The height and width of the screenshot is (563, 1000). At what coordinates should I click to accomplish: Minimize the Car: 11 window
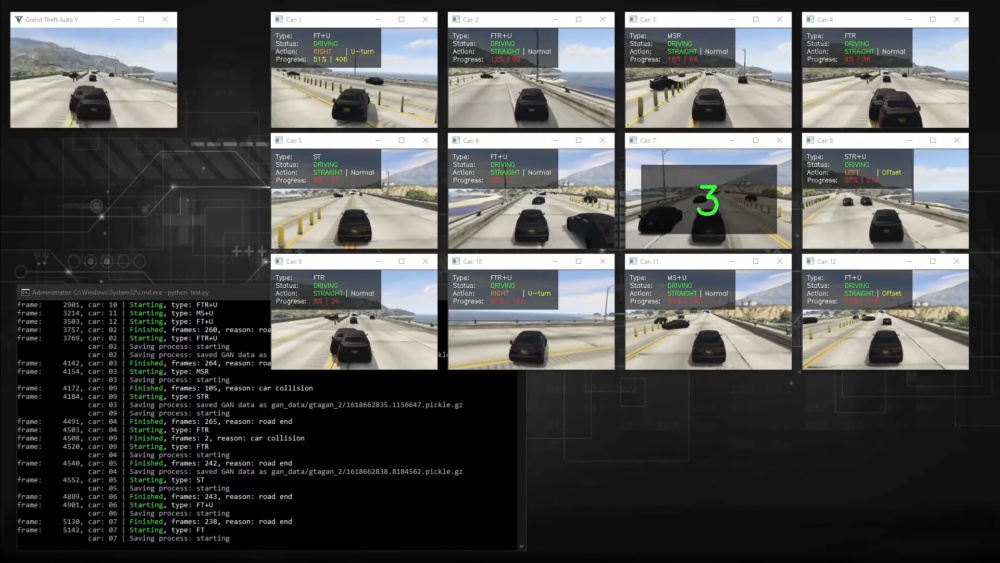click(732, 261)
